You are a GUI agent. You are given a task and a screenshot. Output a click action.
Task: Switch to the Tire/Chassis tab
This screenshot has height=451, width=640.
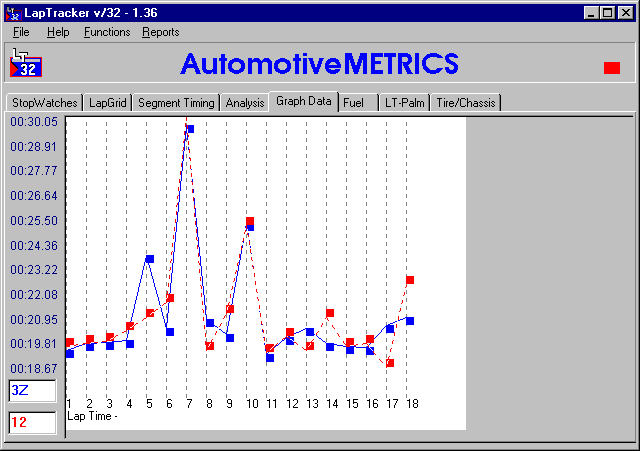pos(466,102)
